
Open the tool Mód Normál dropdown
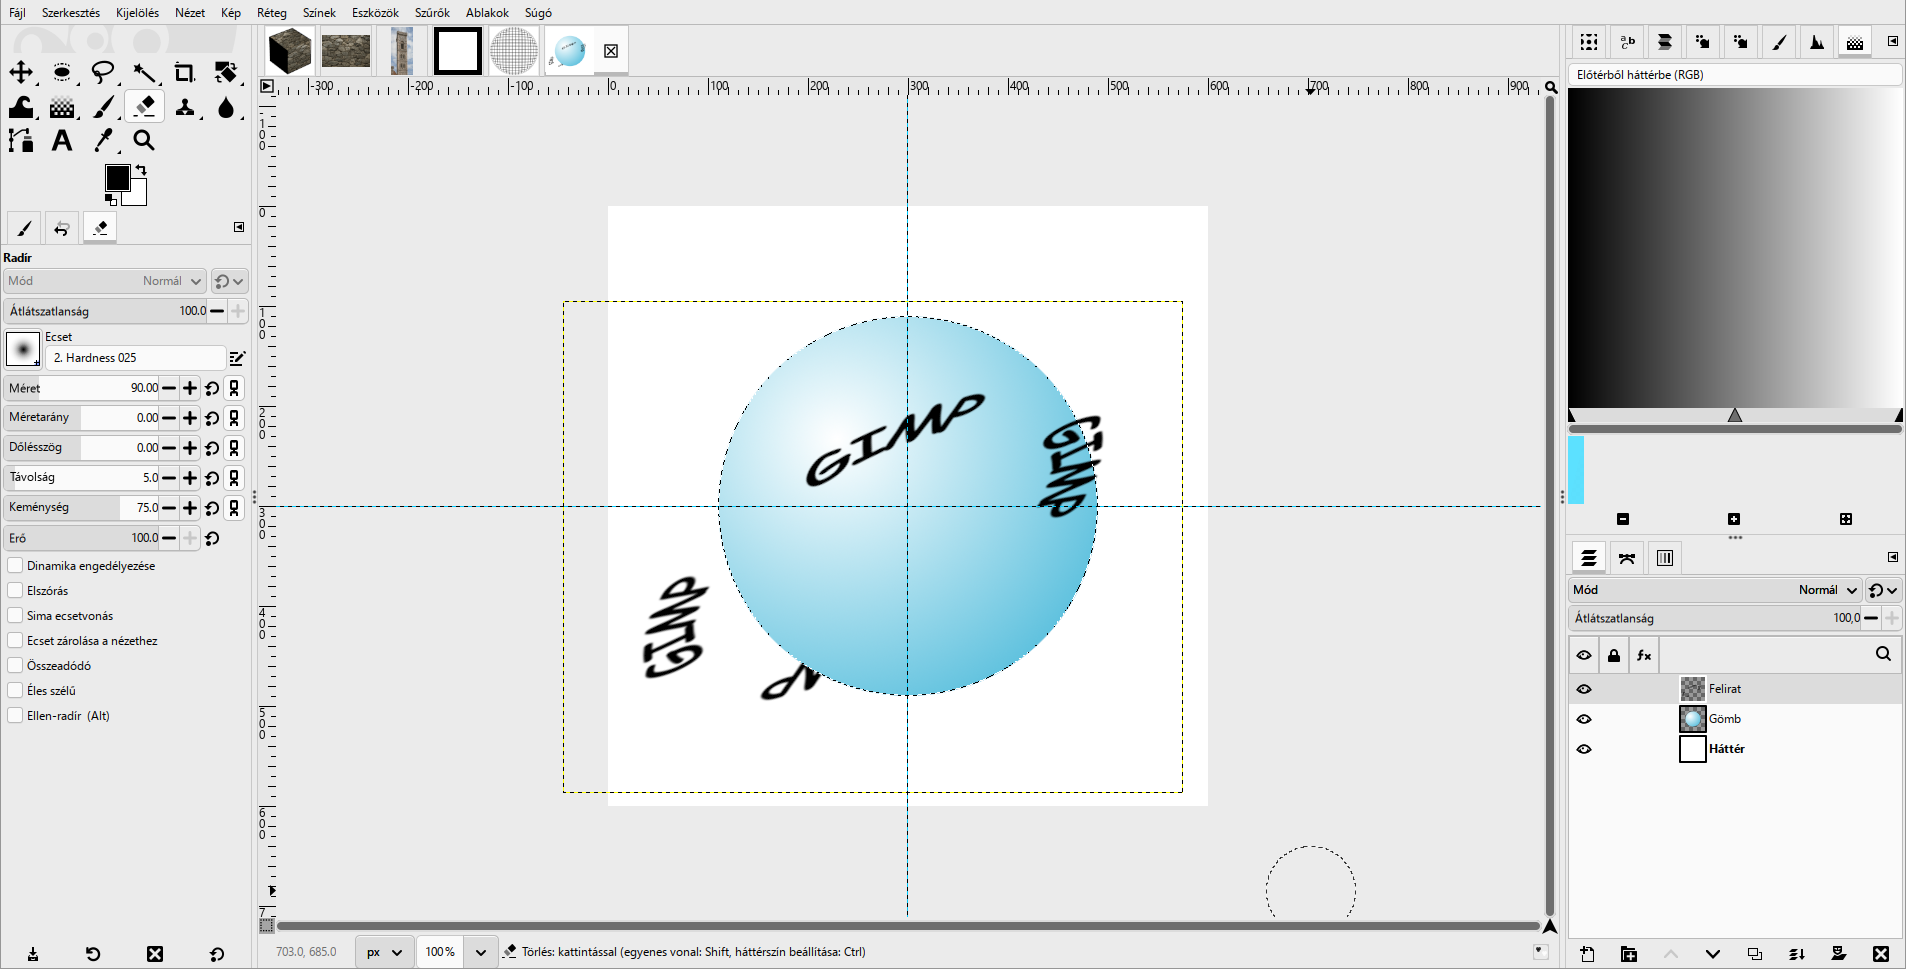click(x=105, y=281)
